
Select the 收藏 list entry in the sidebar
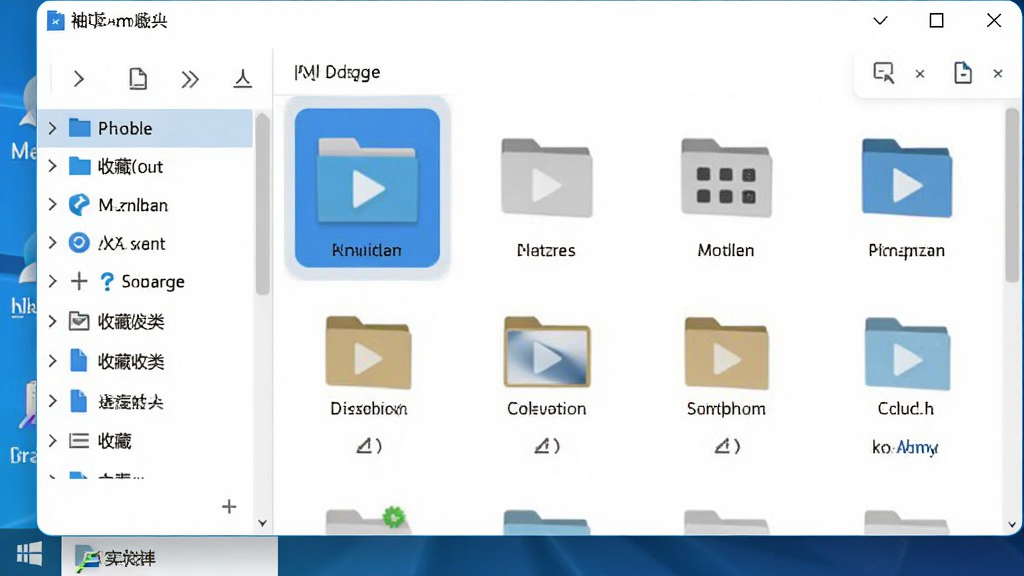point(101,441)
